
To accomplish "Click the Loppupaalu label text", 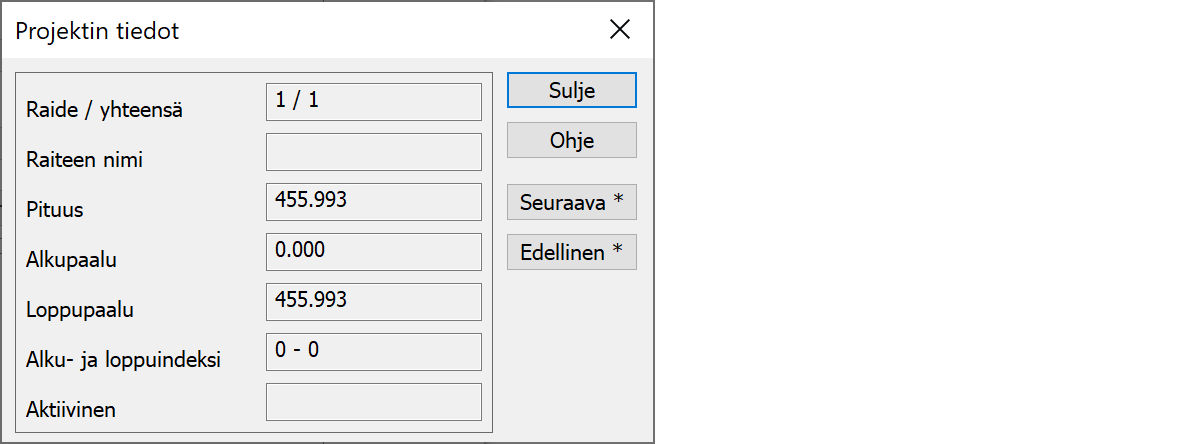I will (x=80, y=310).
